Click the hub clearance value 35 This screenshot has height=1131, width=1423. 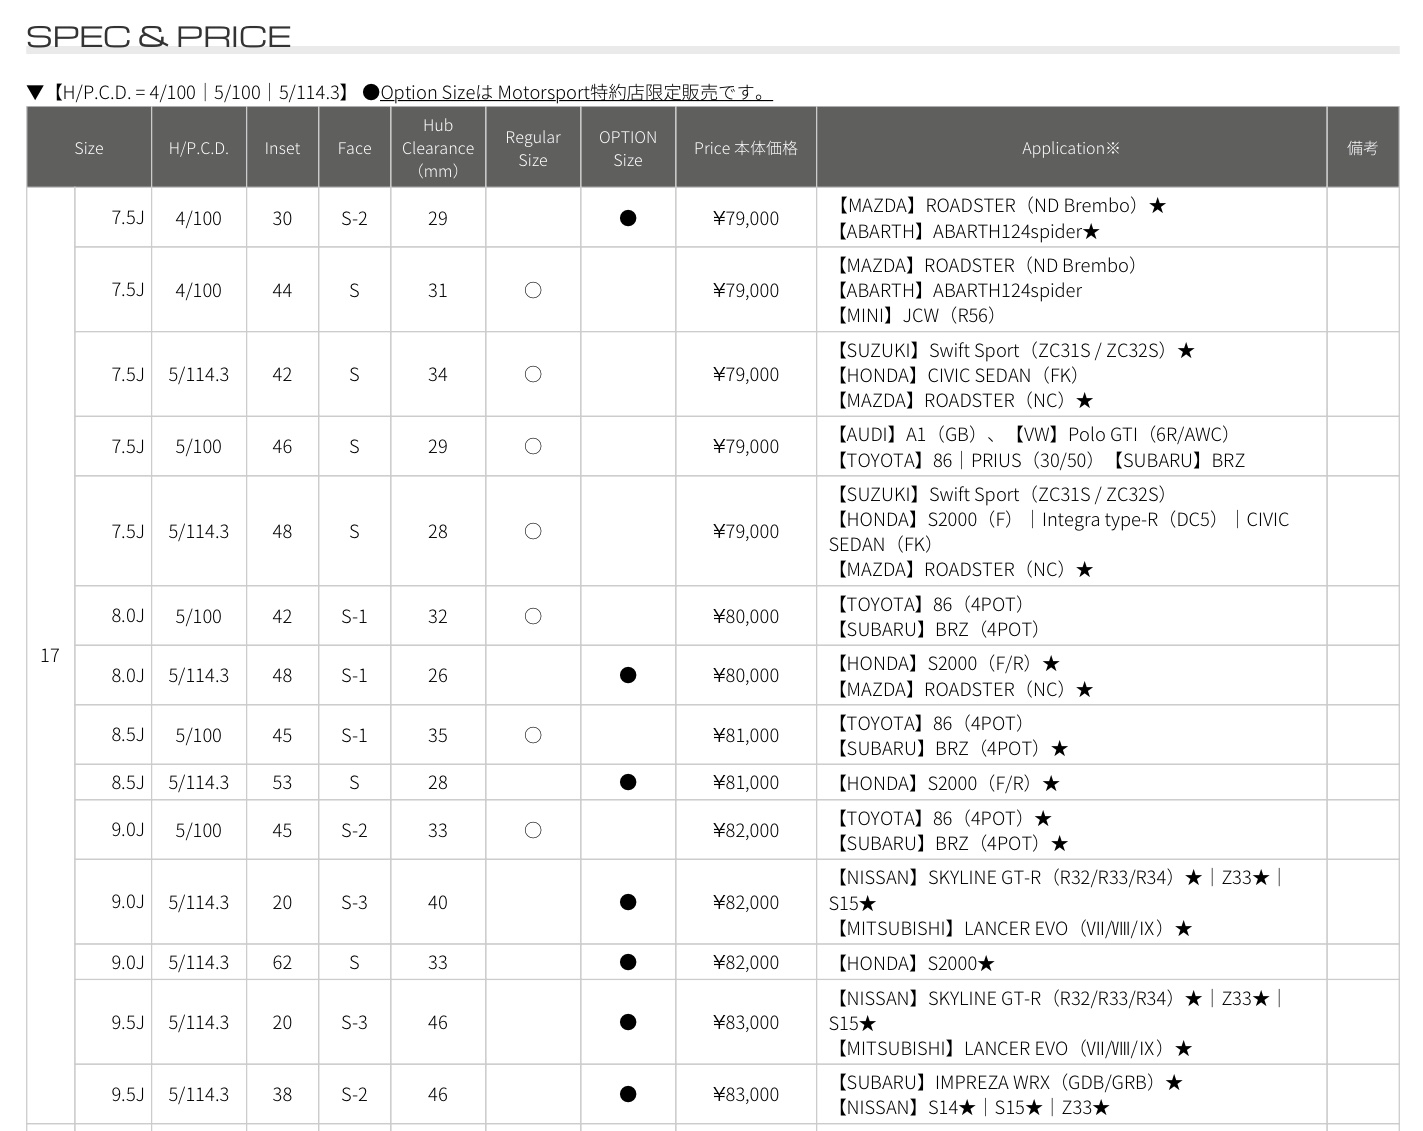click(x=438, y=735)
